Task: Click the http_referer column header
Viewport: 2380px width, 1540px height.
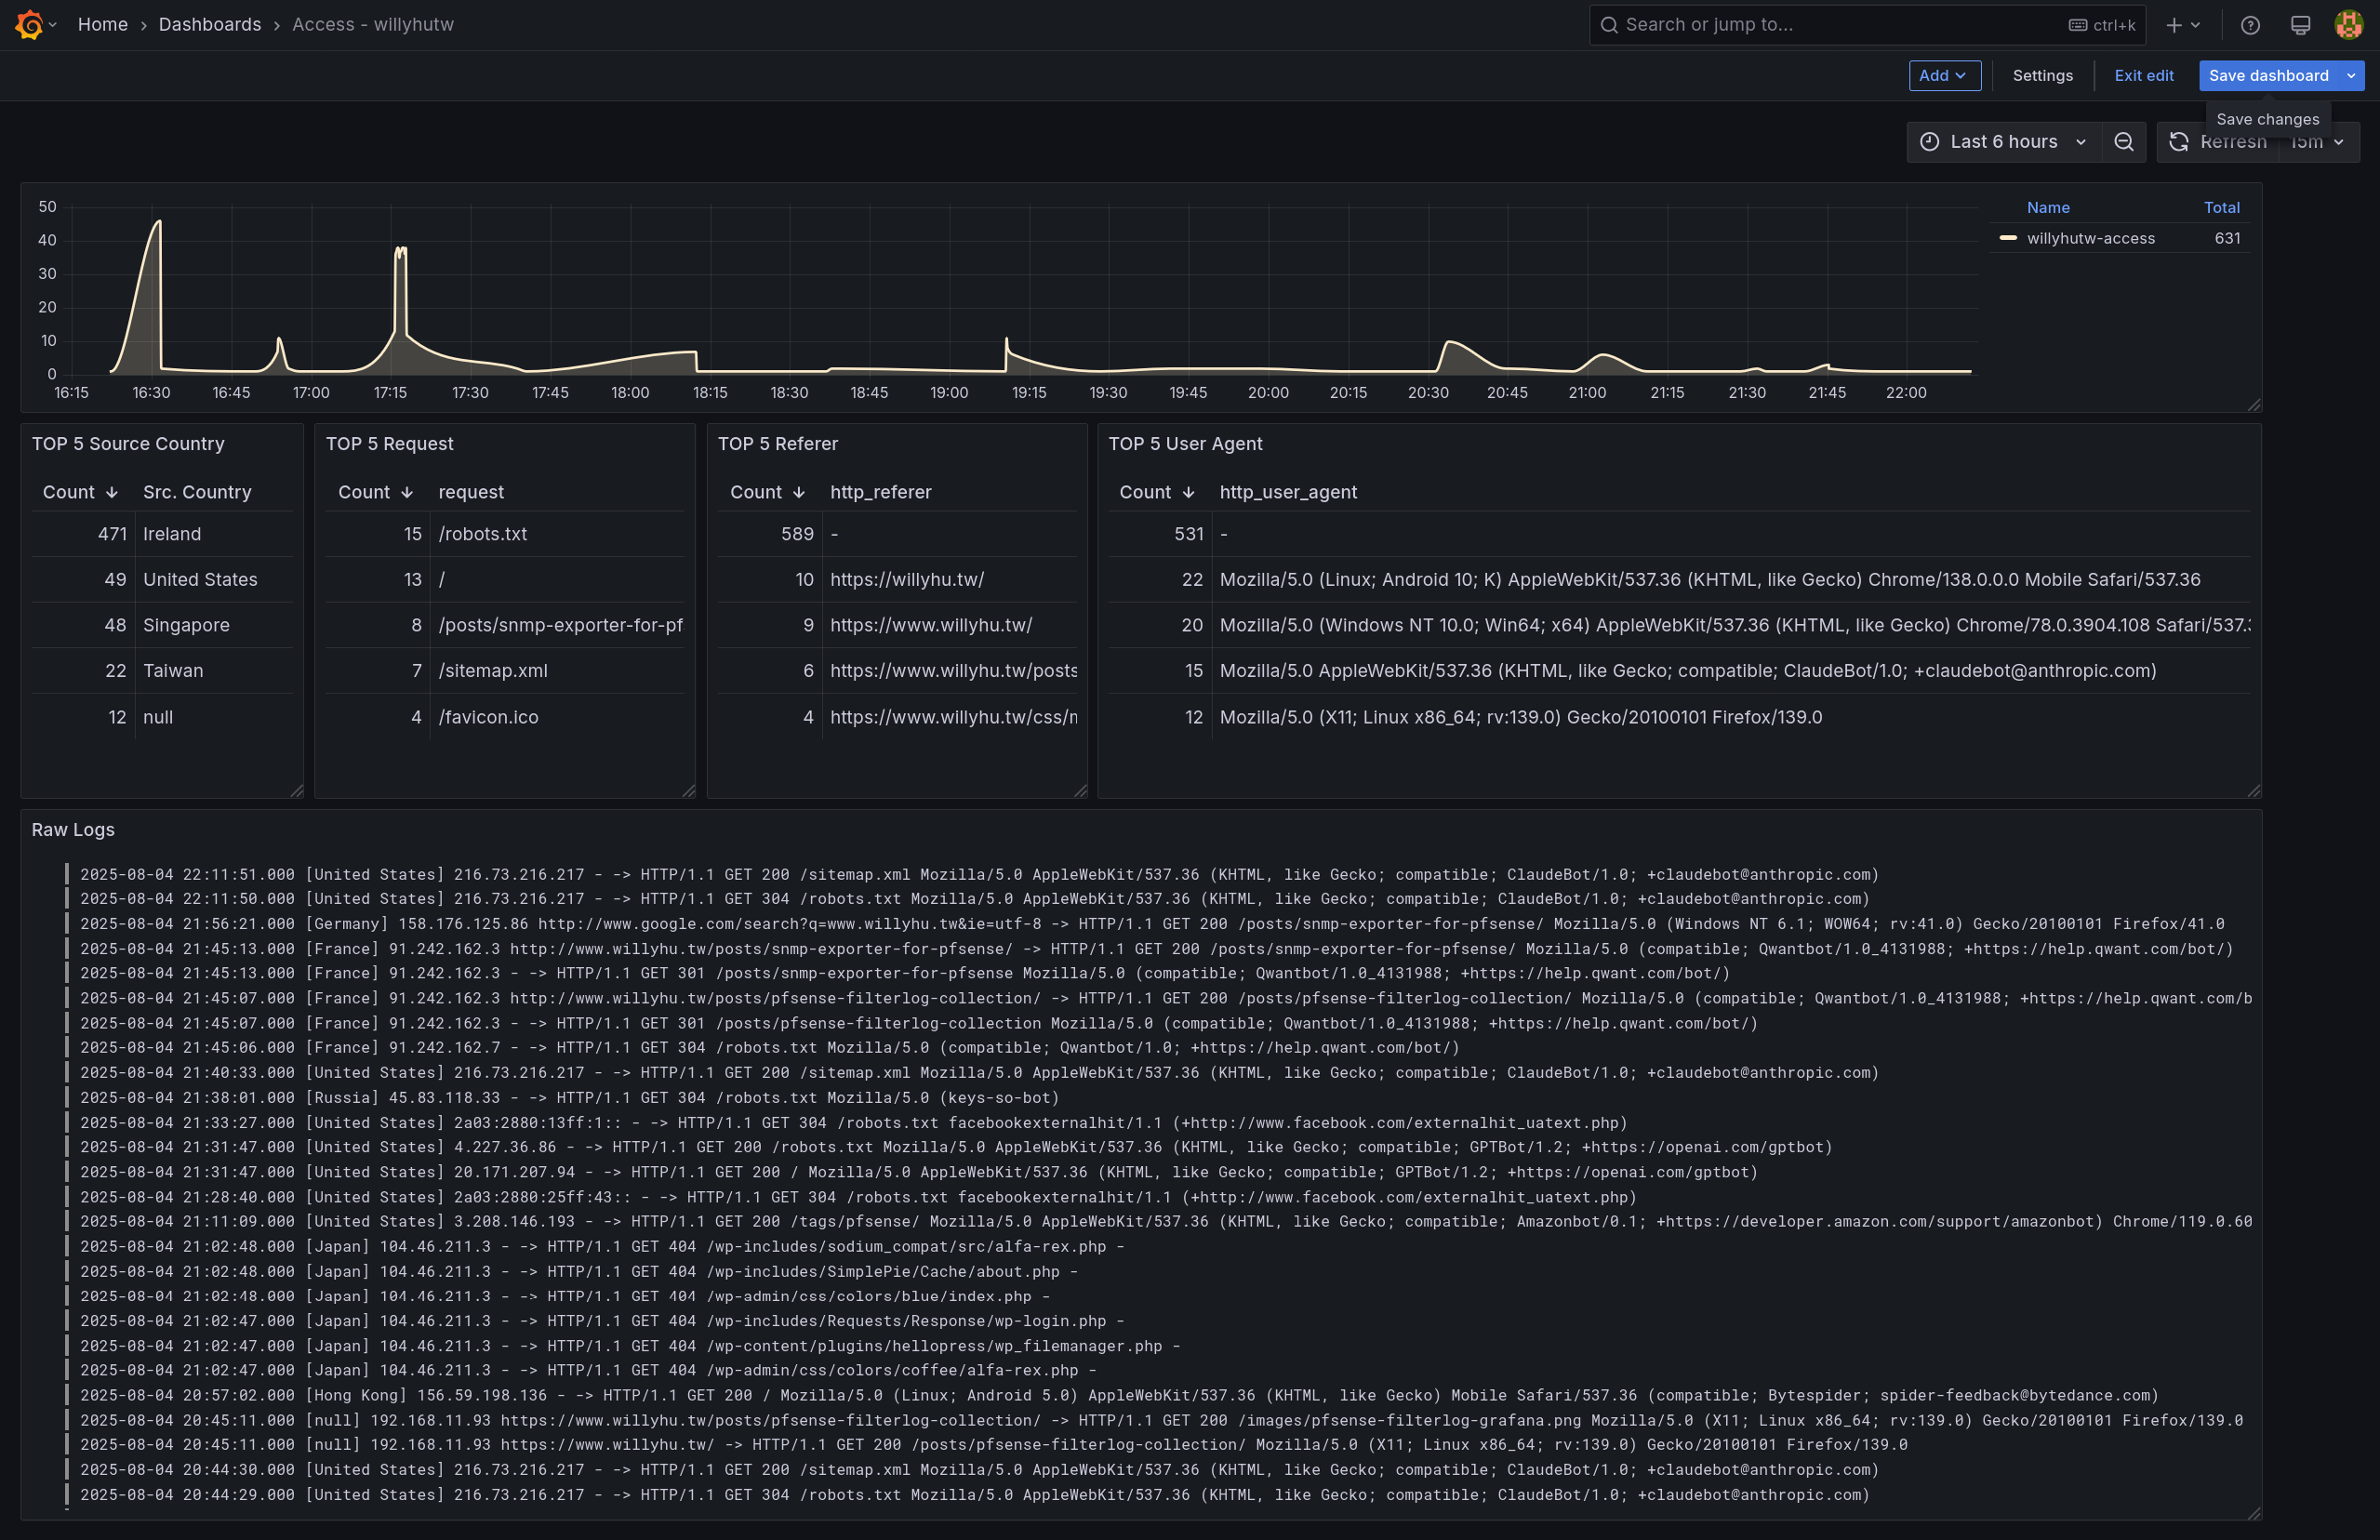Action: click(x=880, y=492)
